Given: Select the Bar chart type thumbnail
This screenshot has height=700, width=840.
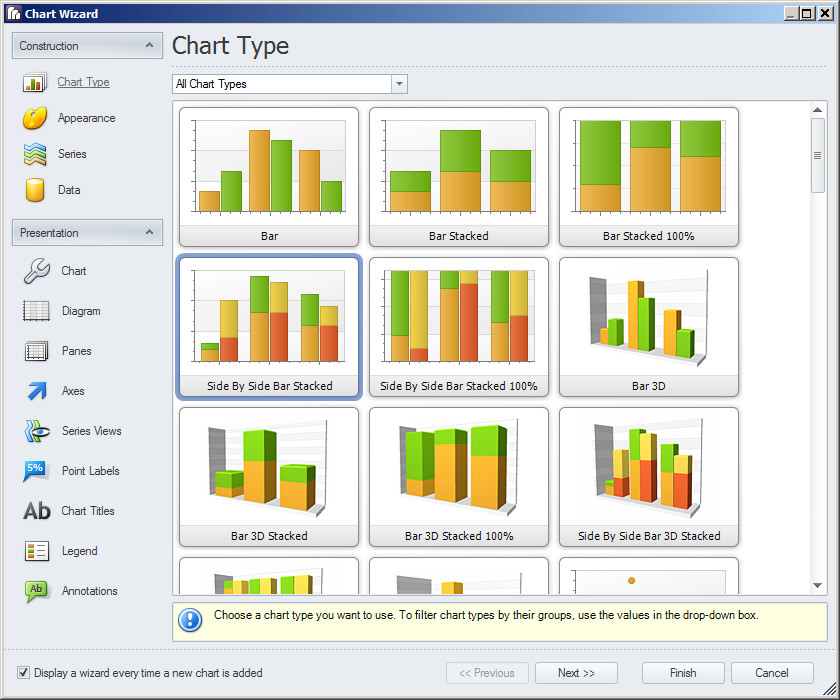Looking at the screenshot, I should [x=269, y=177].
